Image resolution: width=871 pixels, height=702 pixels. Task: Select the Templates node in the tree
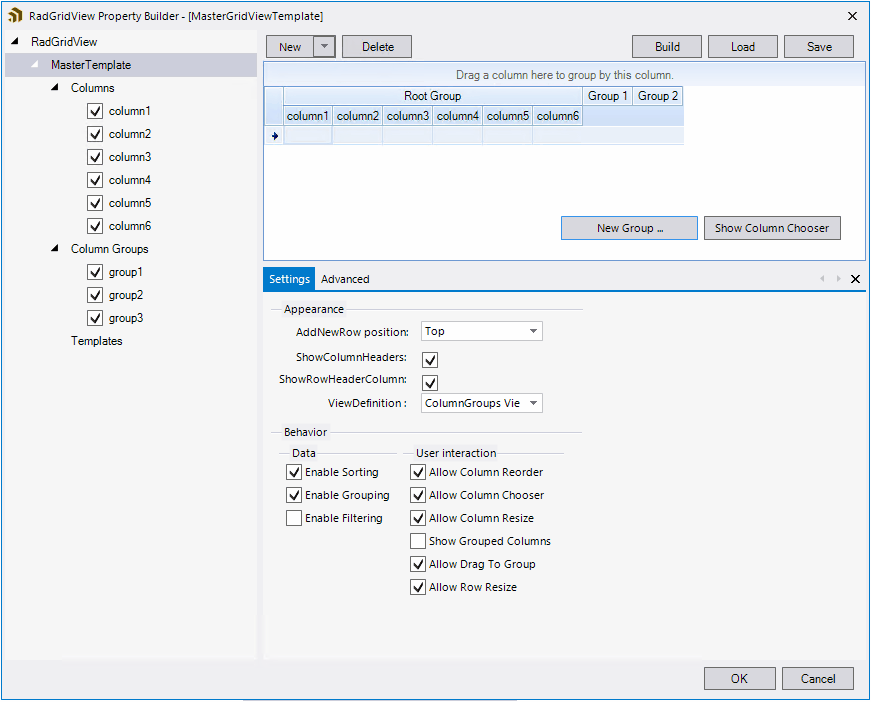click(x=96, y=341)
